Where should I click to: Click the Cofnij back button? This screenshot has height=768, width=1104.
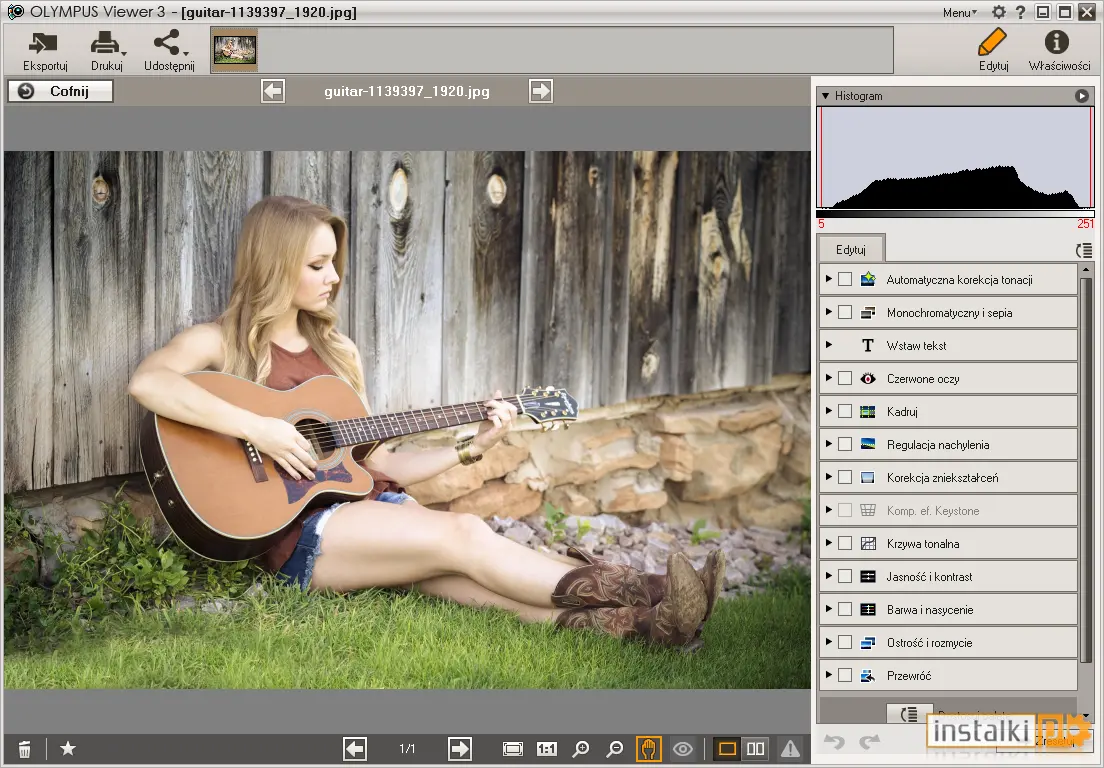[61, 91]
